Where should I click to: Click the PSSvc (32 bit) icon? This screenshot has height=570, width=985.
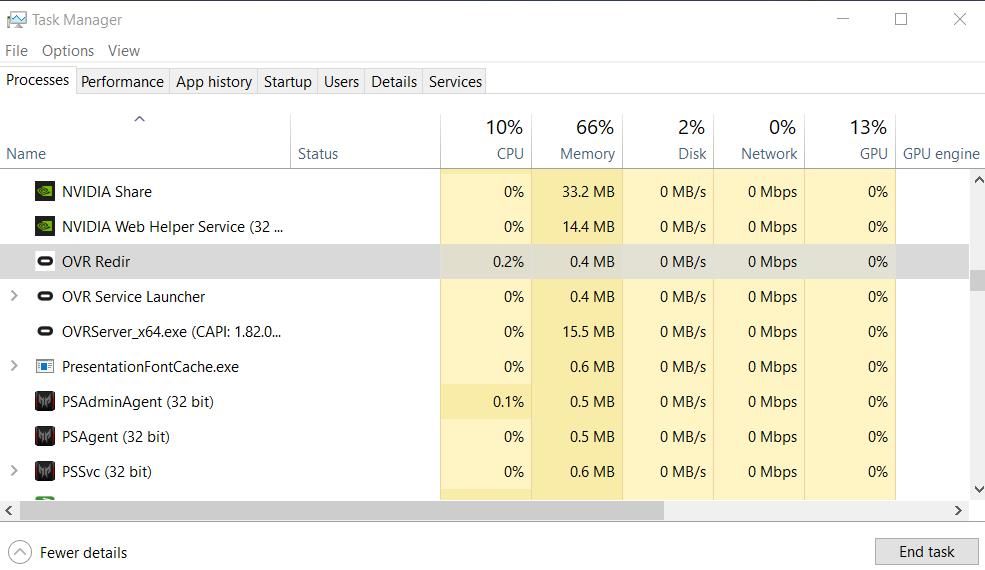pyautogui.click(x=44, y=472)
